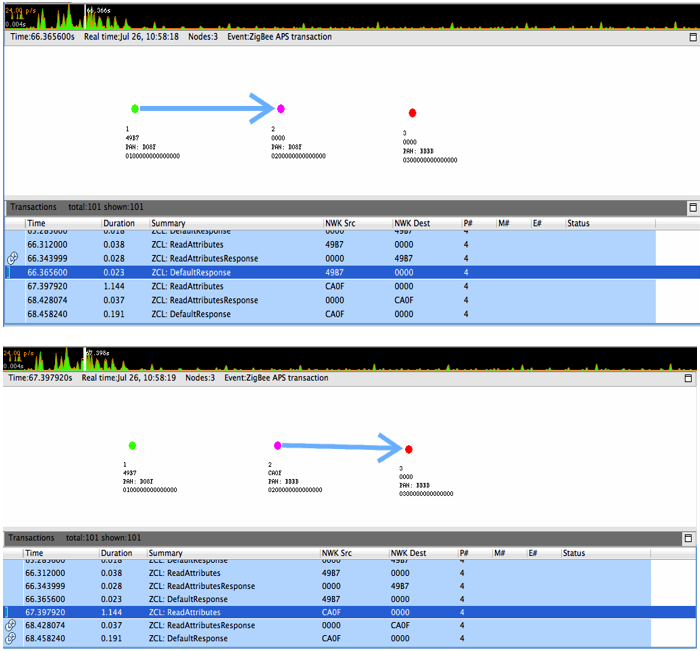Sort by Summary column in lower table

(x=233, y=553)
